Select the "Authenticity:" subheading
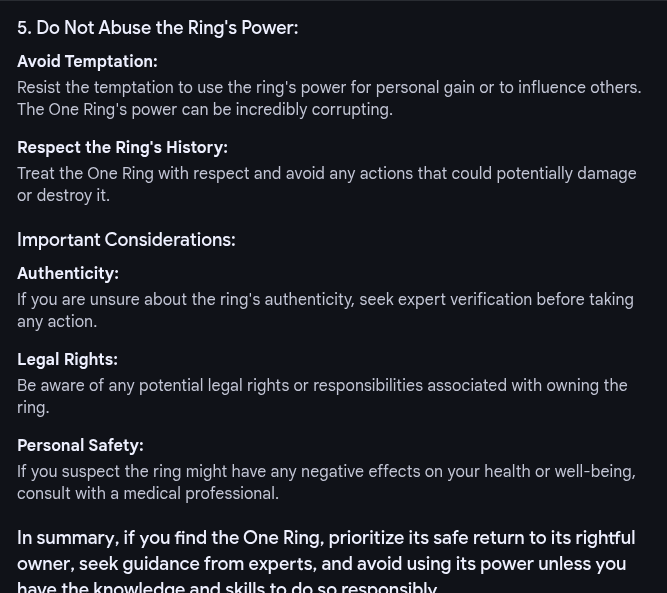Screen dimensions: 667x593 68,274
